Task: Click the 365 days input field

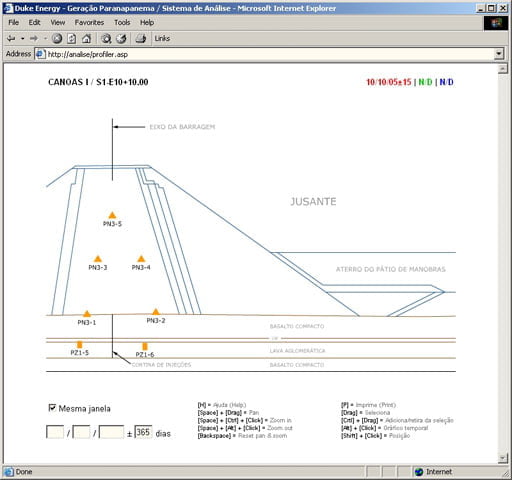Action: [x=143, y=432]
